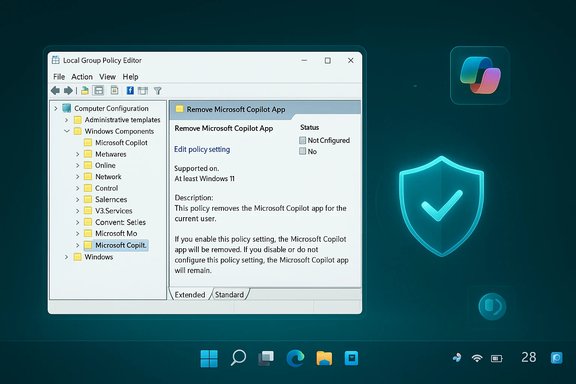Image resolution: width=576 pixels, height=384 pixels.
Task: Click the folder icon beside Metwares
Action: coord(88,154)
